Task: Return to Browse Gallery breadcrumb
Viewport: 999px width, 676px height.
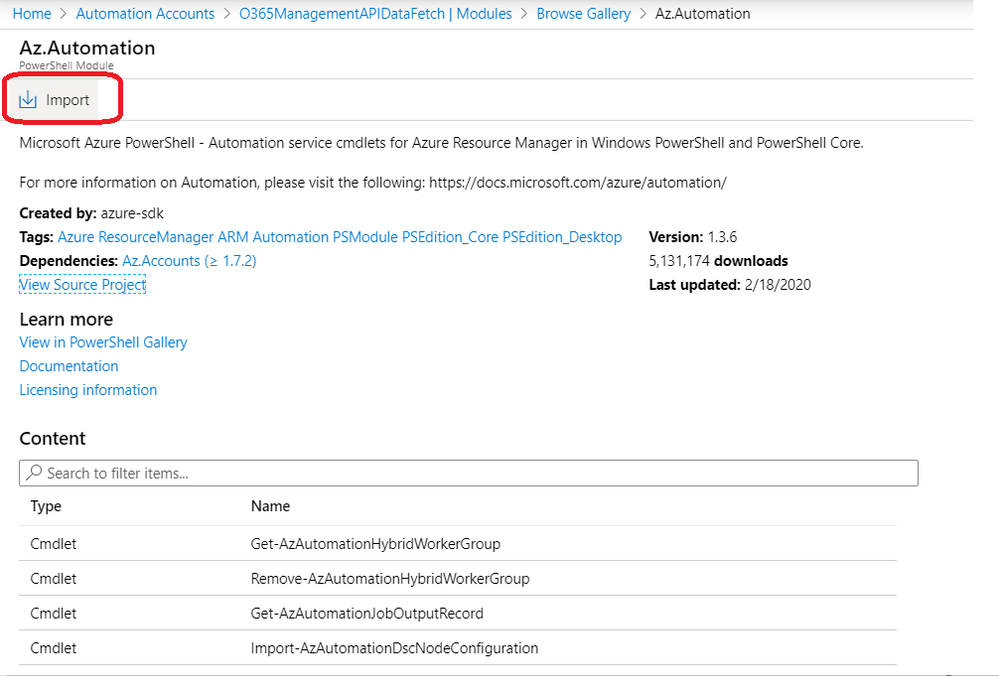Action: click(584, 13)
